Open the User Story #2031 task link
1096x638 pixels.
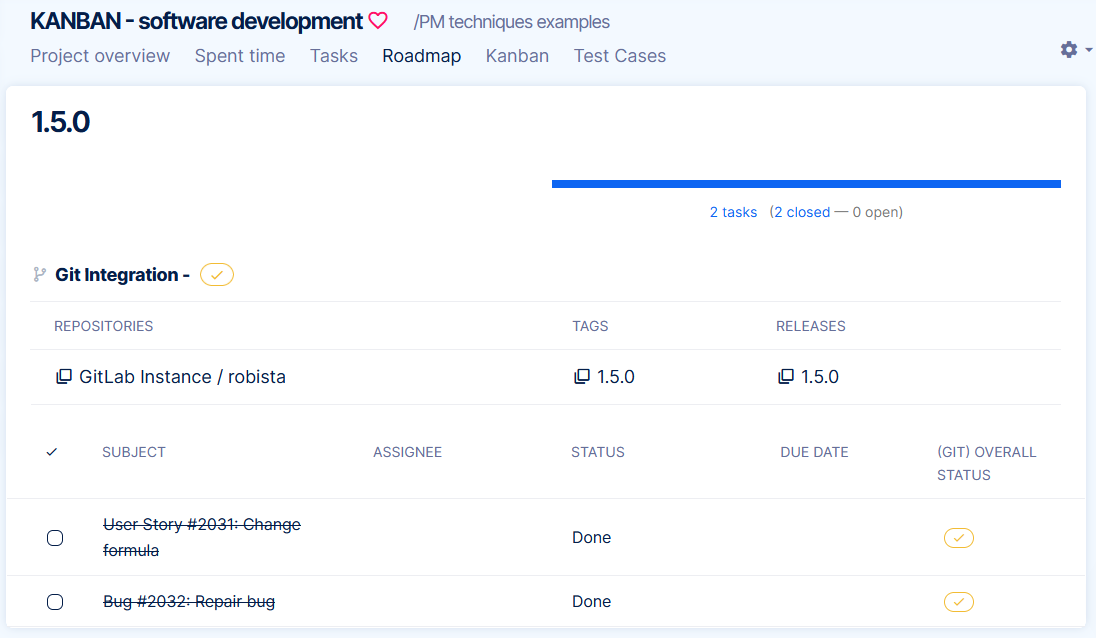(x=201, y=525)
